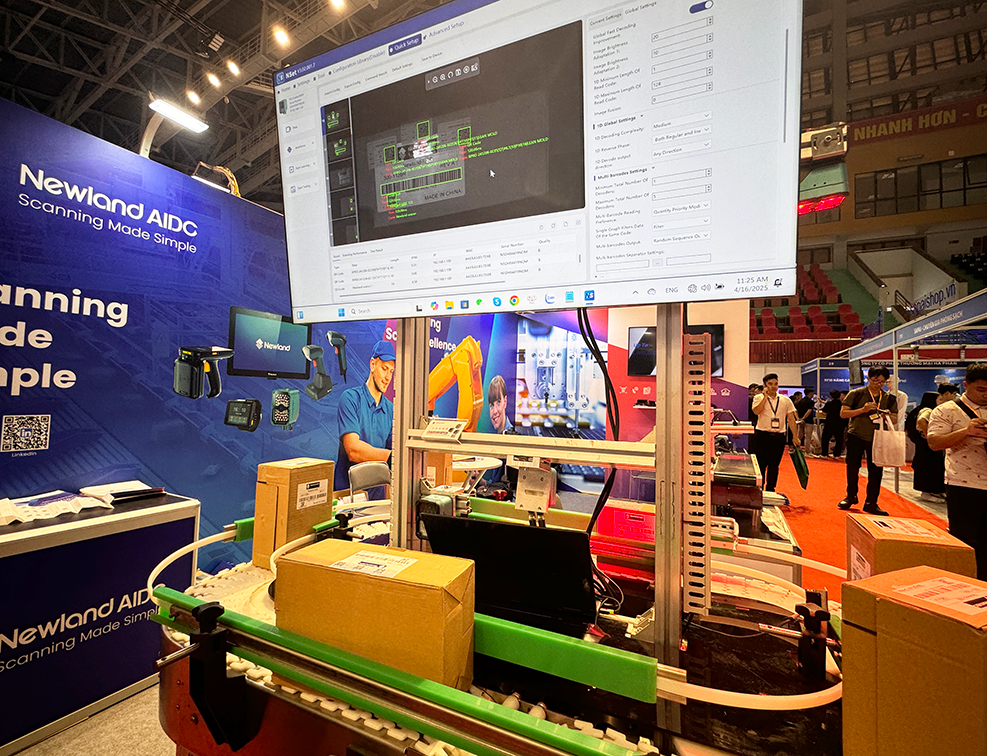Click the Export Config button
This screenshot has height=756, width=987.
tap(352, 83)
